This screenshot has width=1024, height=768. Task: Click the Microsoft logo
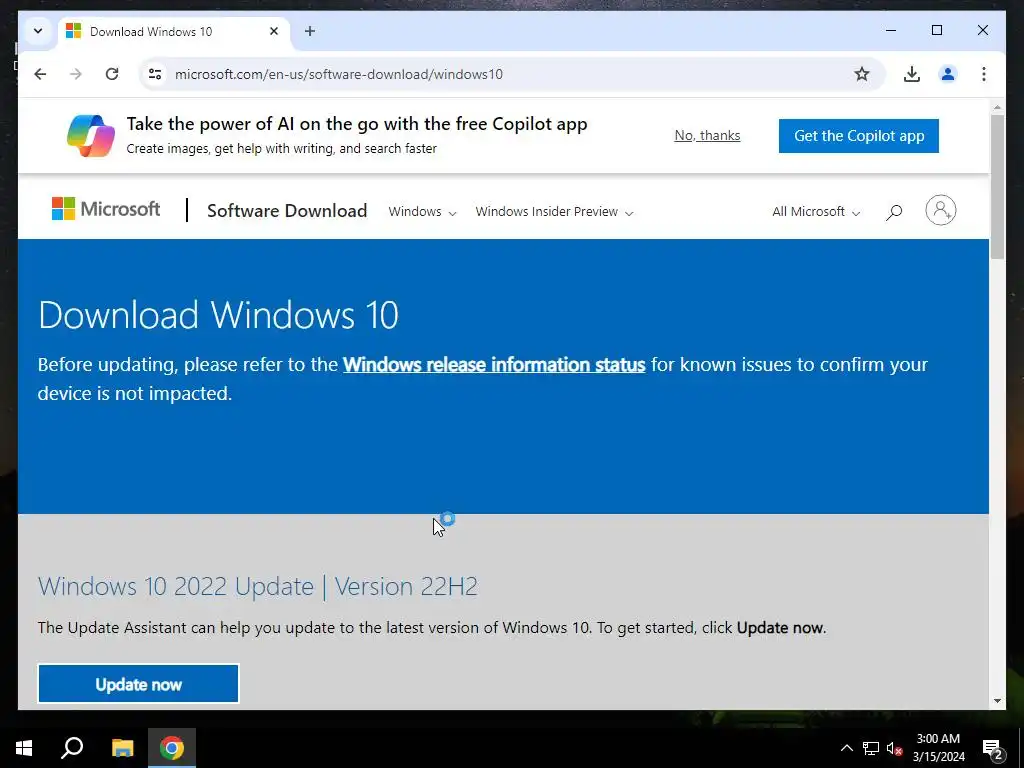tap(106, 209)
